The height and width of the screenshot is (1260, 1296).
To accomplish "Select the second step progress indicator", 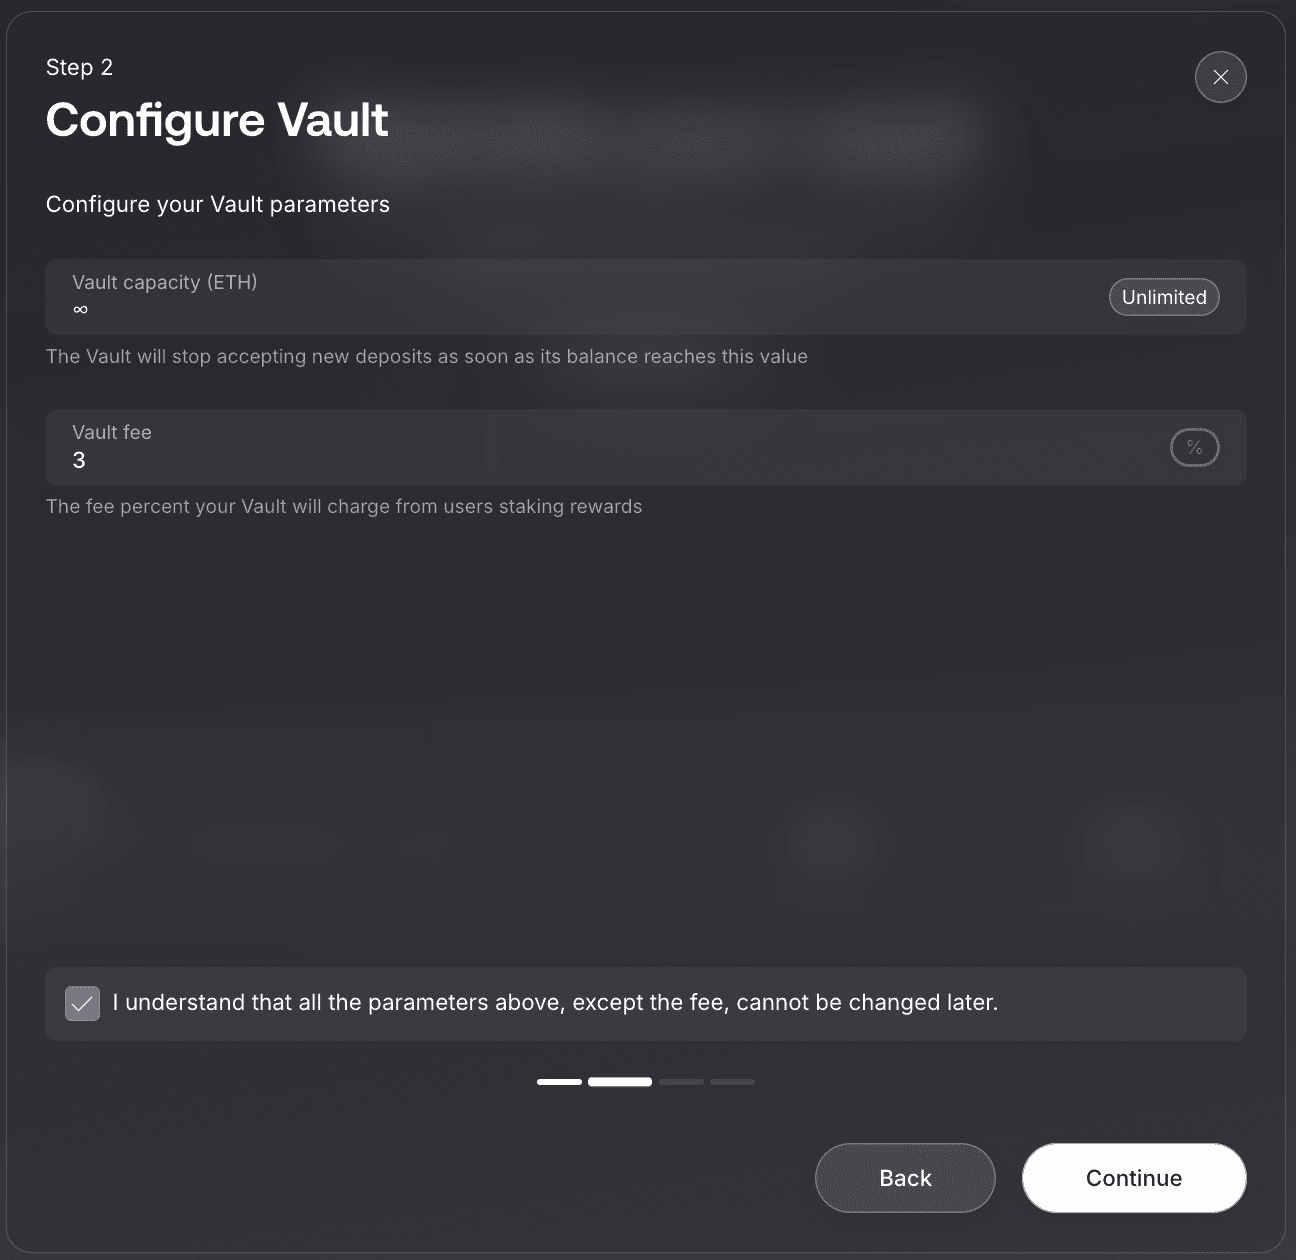I will pyautogui.click(x=620, y=1082).
